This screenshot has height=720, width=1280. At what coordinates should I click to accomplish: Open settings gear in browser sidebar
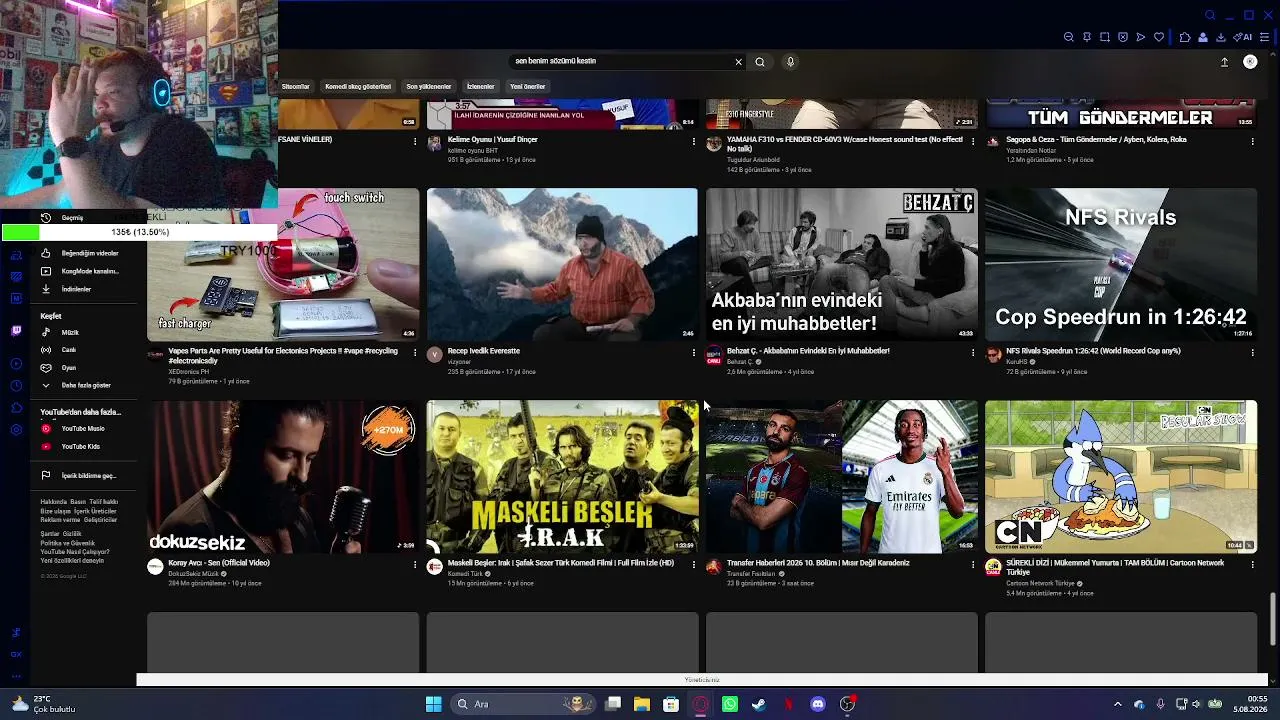(16, 430)
